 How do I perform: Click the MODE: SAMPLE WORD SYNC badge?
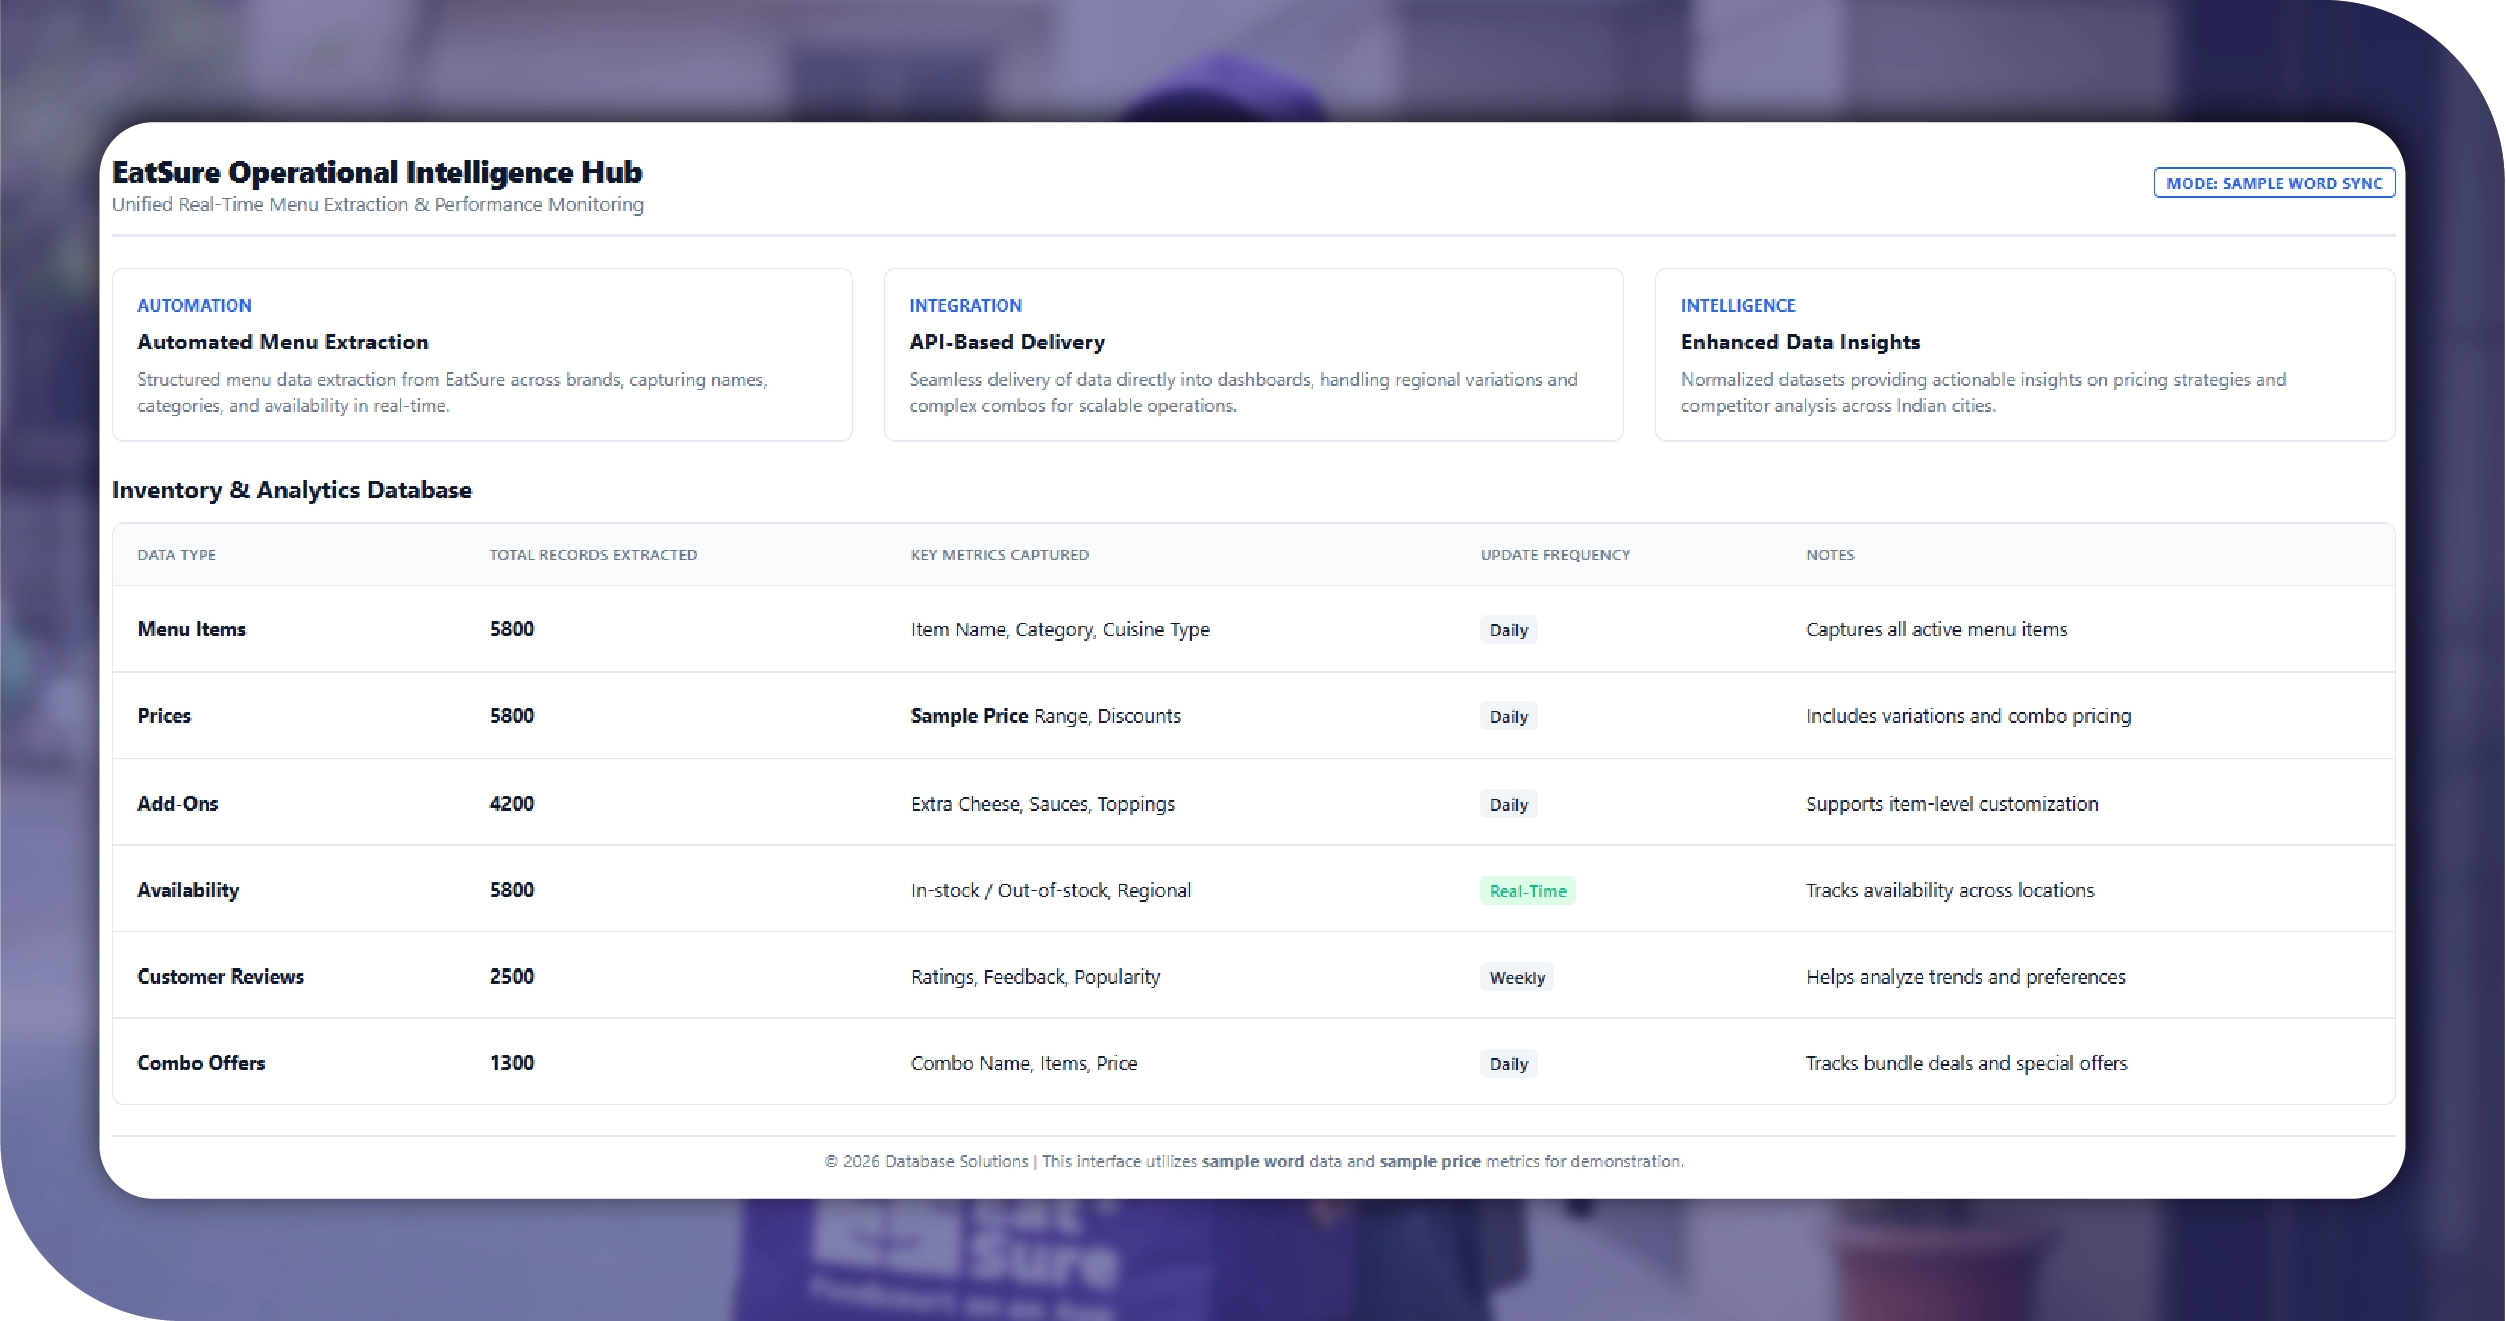2273,183
